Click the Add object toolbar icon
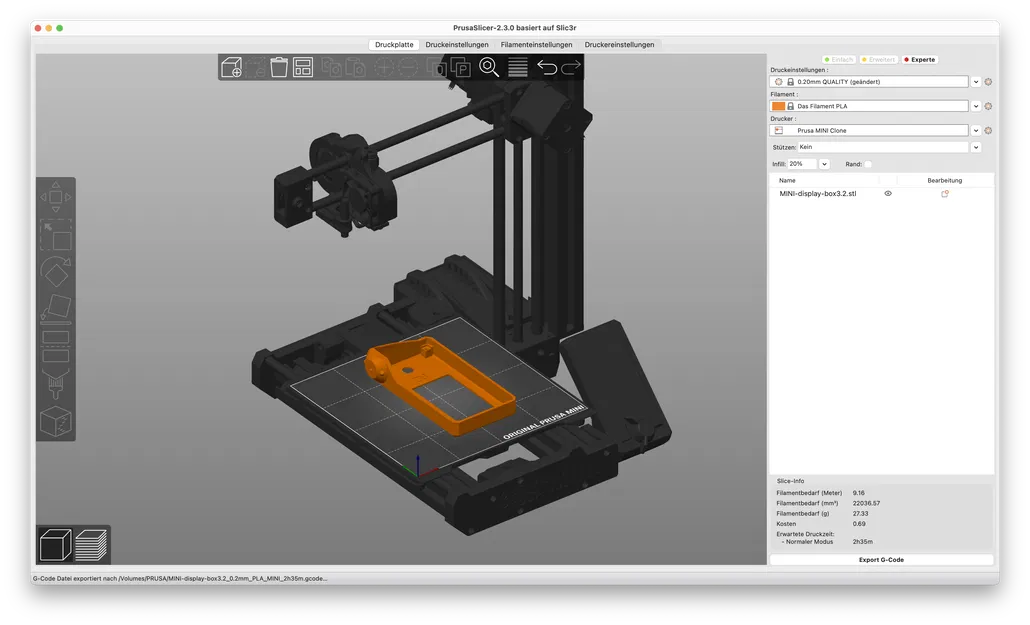 pyautogui.click(x=231, y=67)
